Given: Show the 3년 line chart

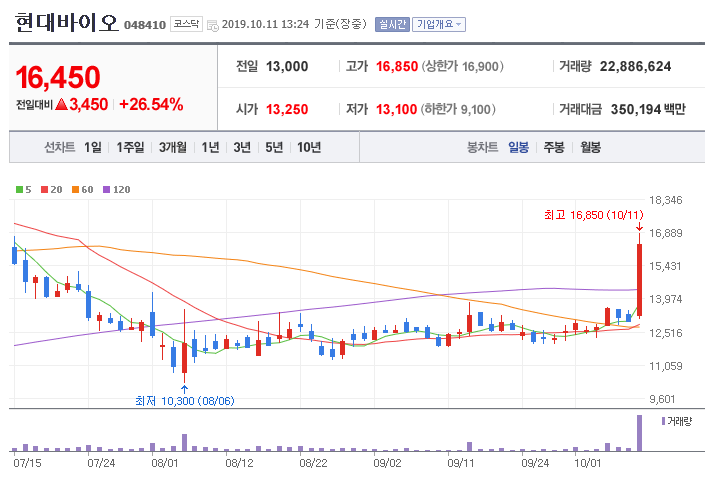Looking at the screenshot, I should pos(242,147).
